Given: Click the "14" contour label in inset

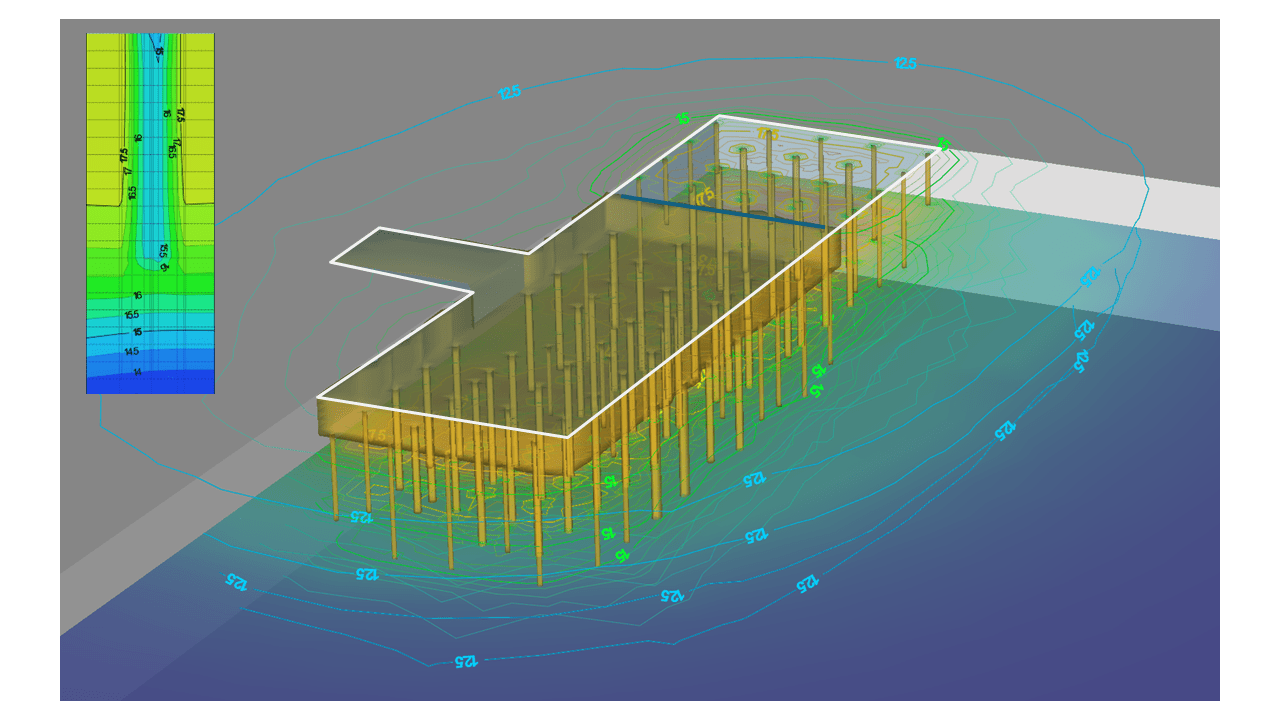Looking at the screenshot, I should click(136, 371).
